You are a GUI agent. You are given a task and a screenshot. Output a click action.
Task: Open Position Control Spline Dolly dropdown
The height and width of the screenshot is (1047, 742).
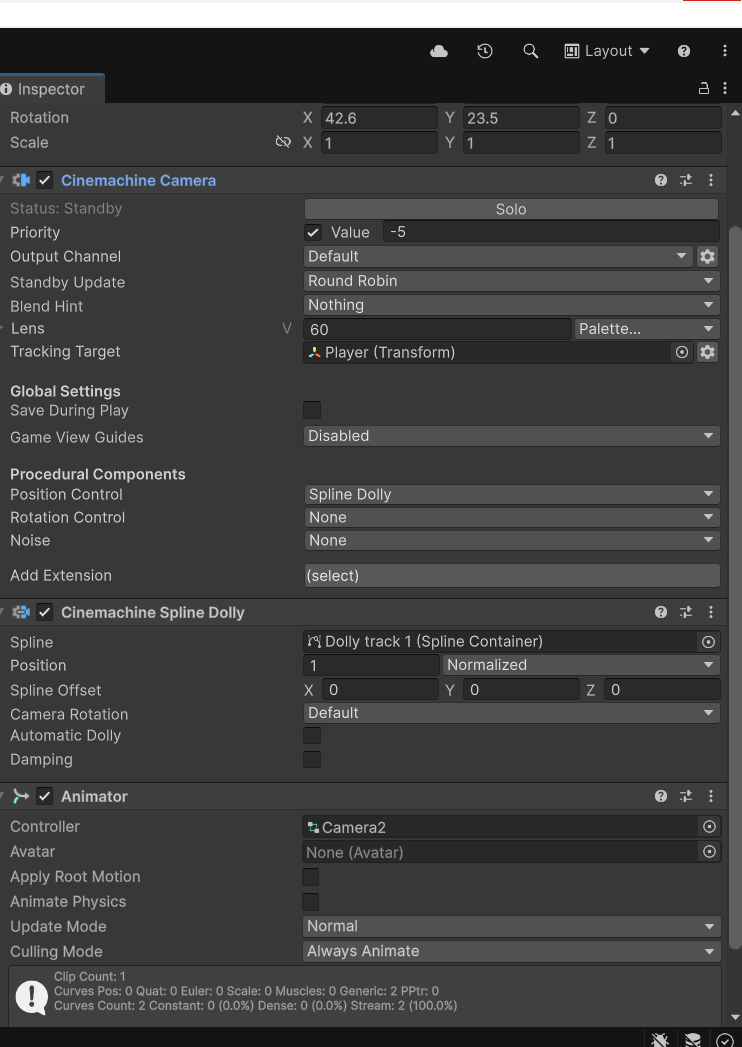point(511,494)
